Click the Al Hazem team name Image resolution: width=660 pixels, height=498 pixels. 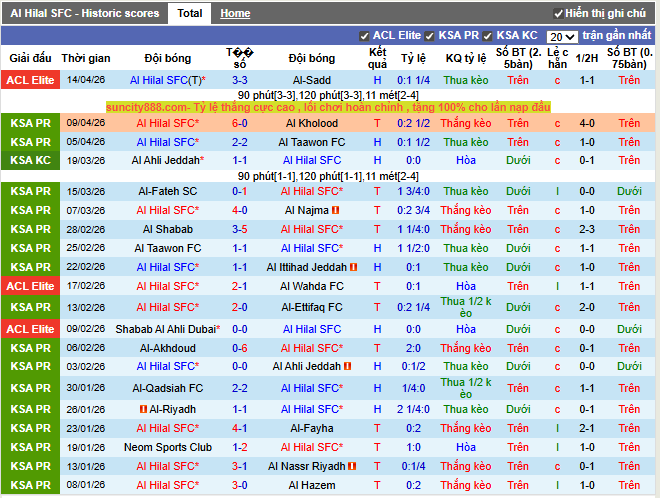tap(312, 485)
